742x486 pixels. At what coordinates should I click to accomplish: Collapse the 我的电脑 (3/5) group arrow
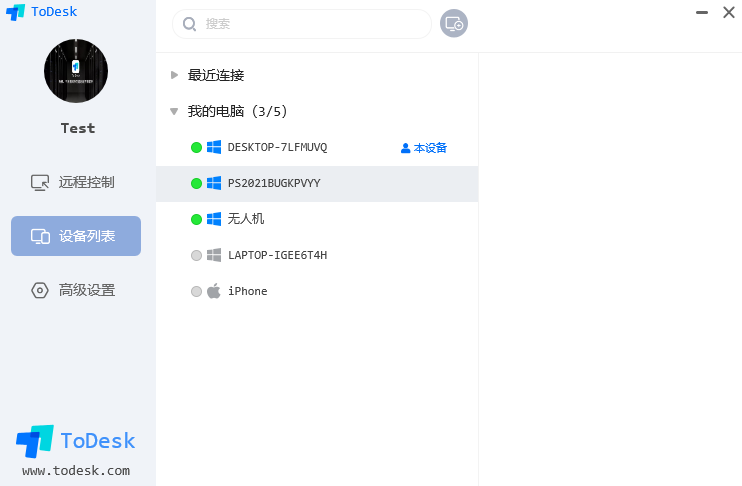pyautogui.click(x=174, y=112)
